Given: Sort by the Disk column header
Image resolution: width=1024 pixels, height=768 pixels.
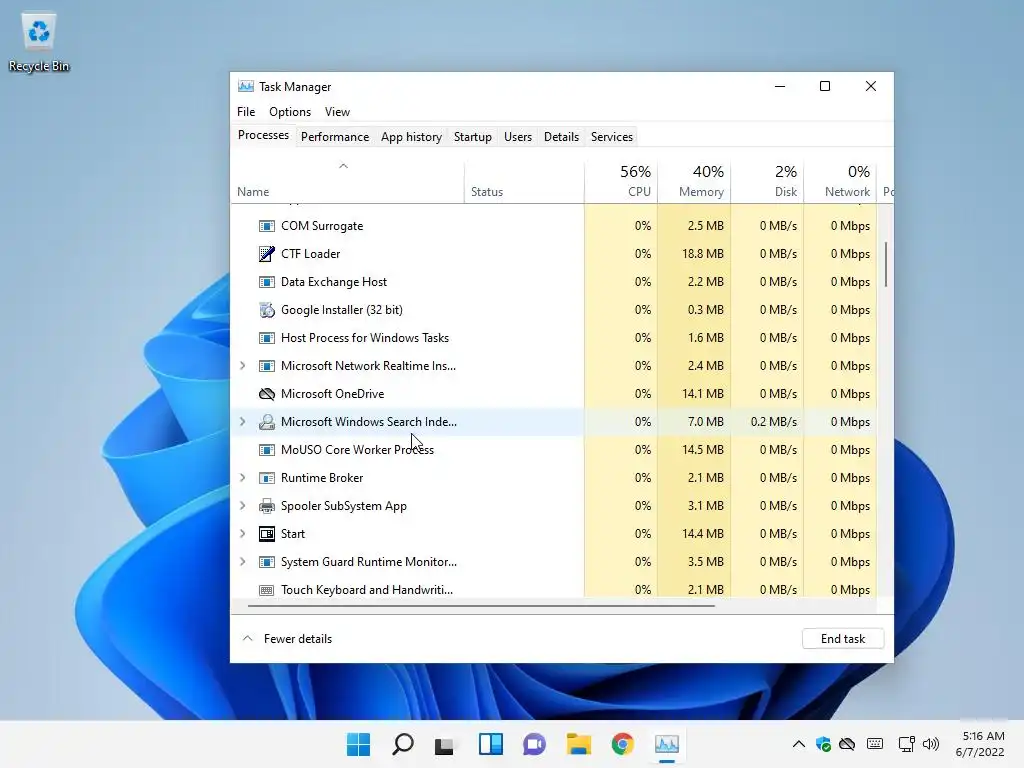Looking at the screenshot, I should (767, 181).
